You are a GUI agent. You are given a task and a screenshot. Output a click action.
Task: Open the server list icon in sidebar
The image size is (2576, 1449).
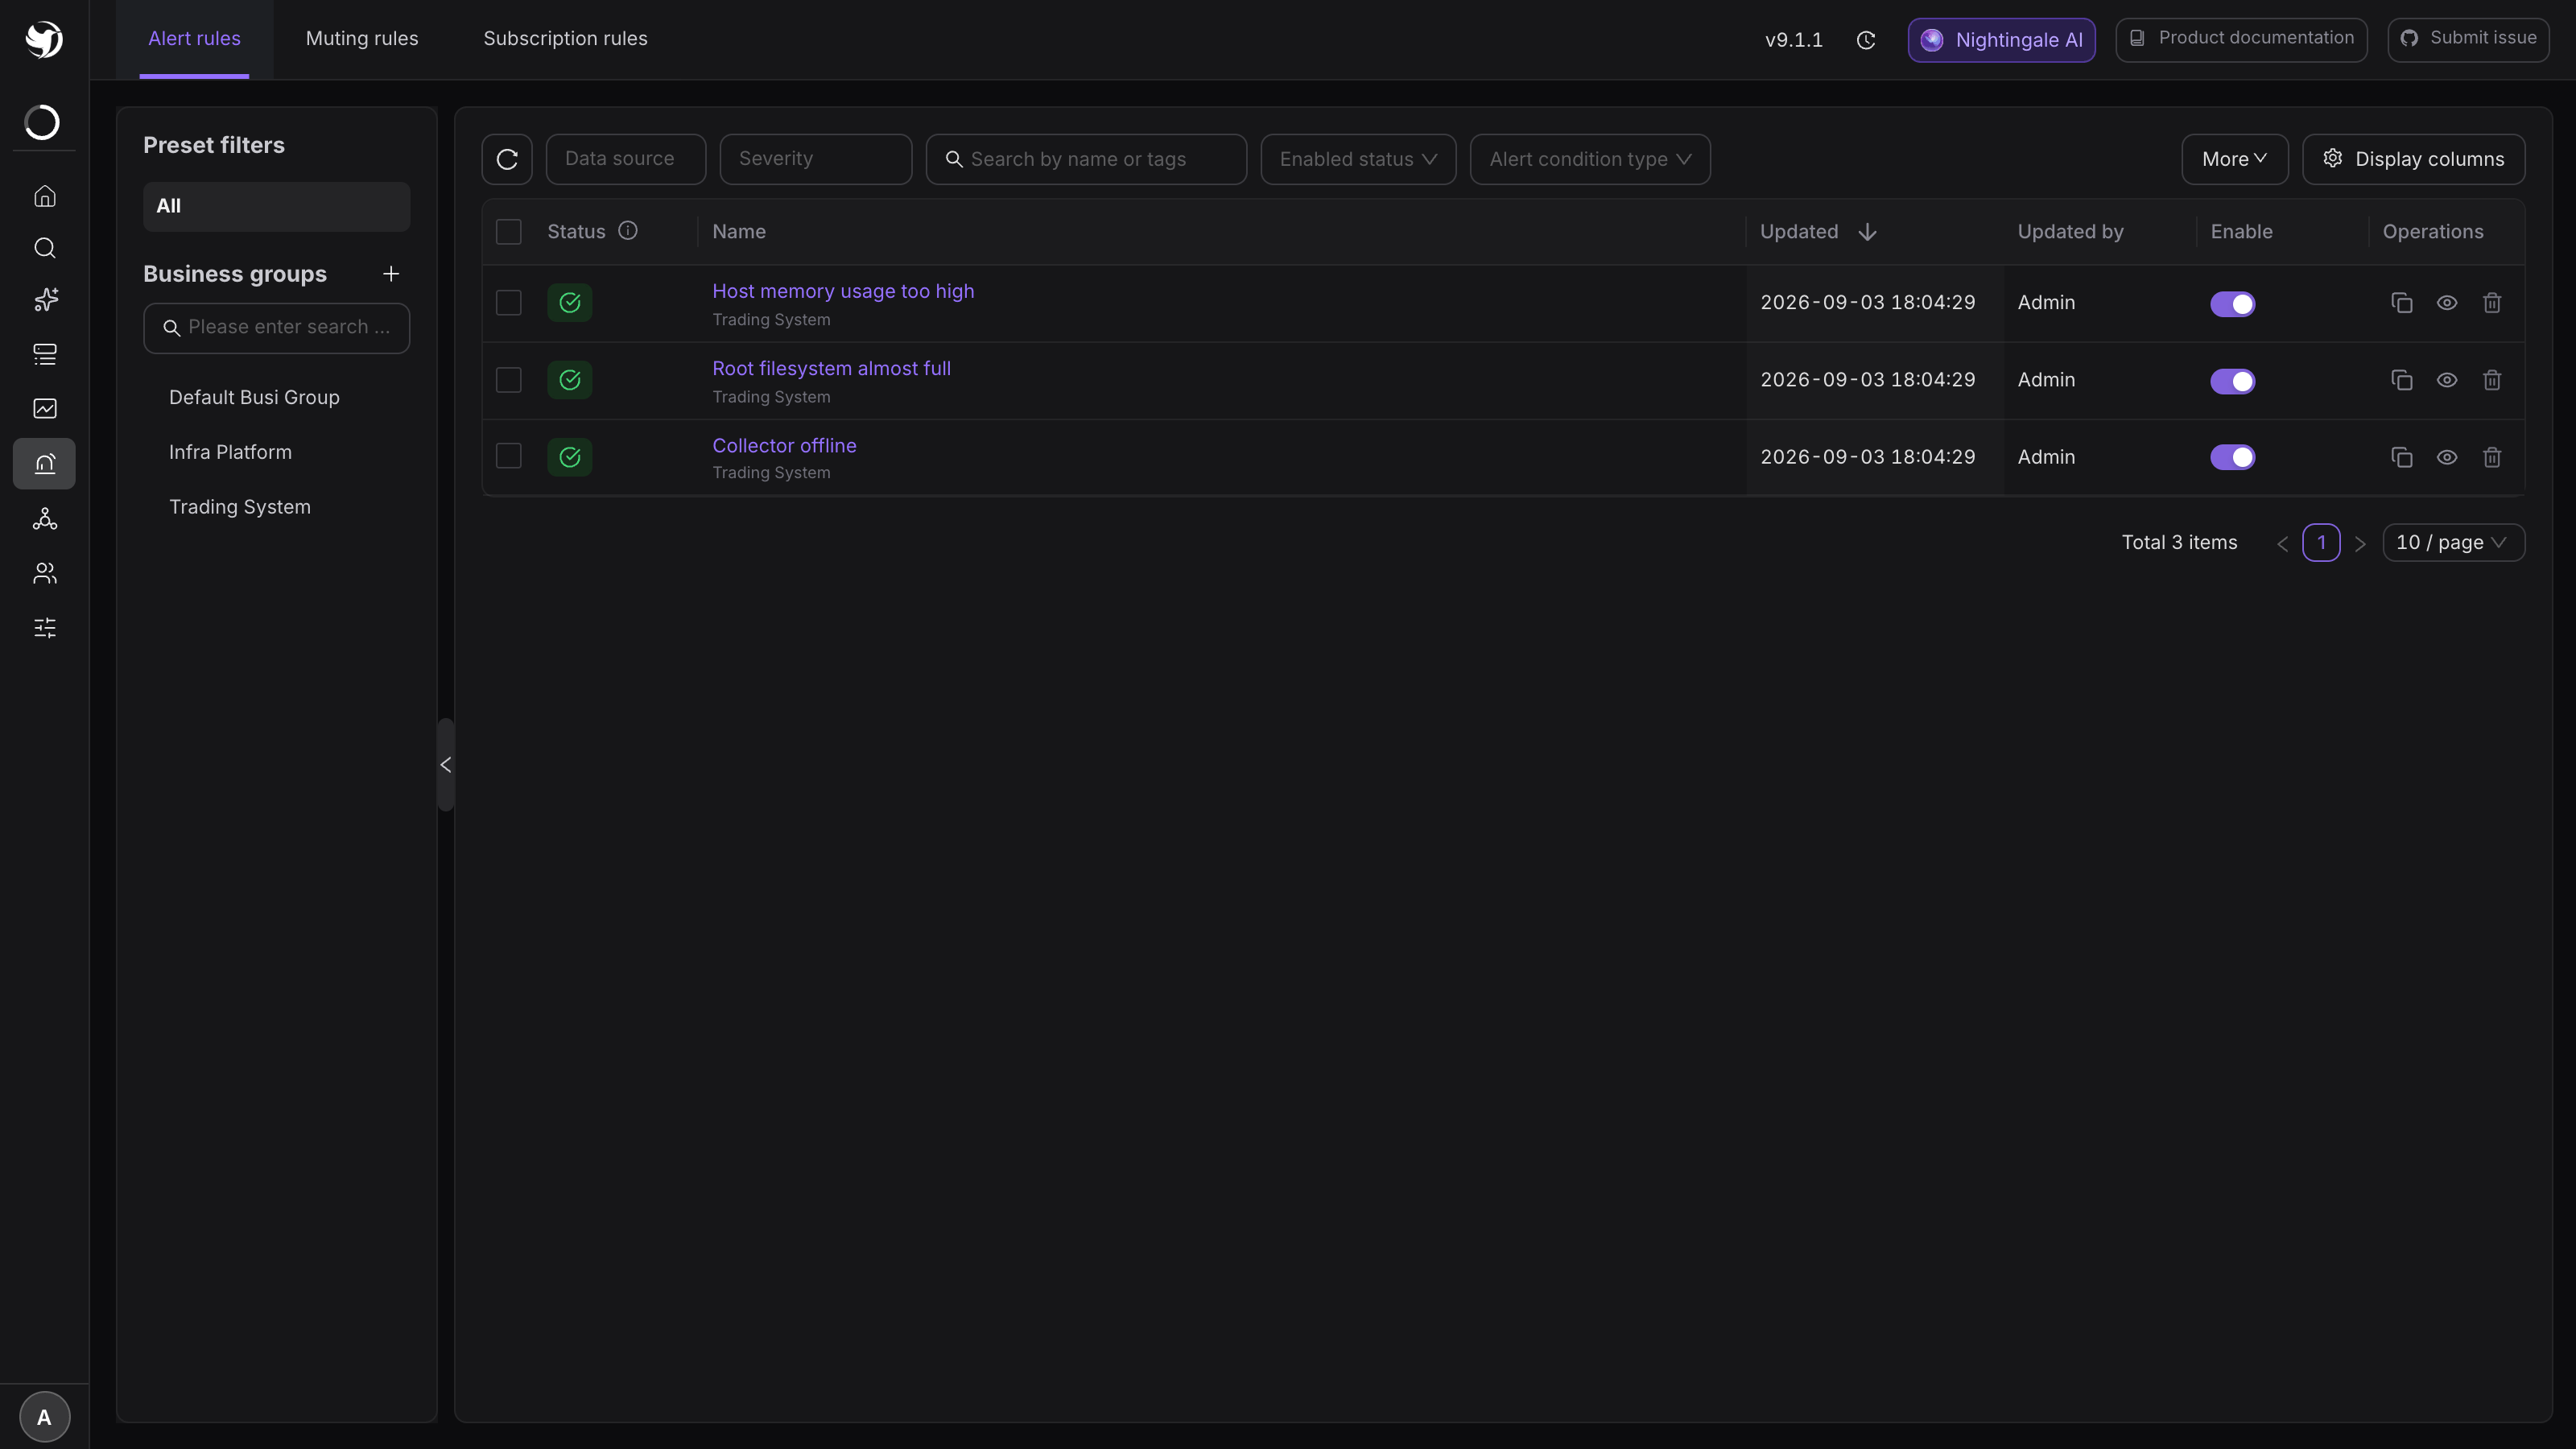tap(44, 354)
